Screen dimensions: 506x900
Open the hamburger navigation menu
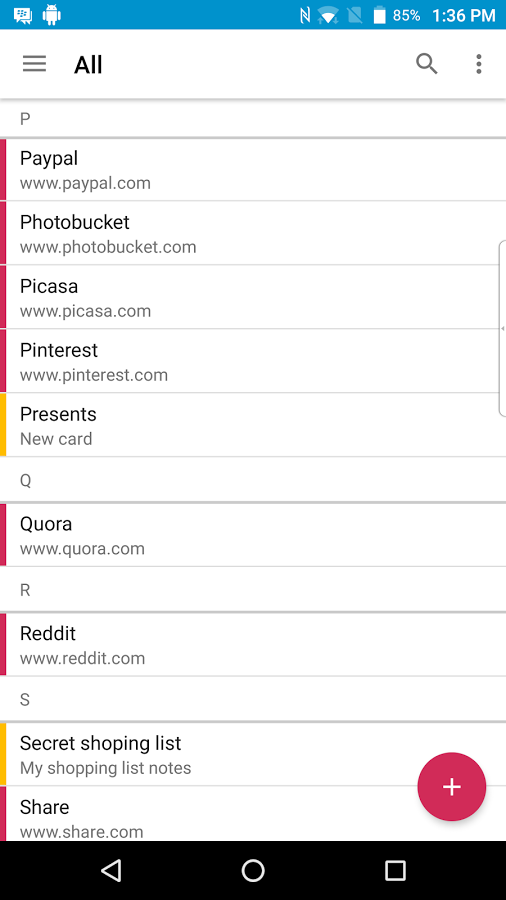tap(34, 64)
